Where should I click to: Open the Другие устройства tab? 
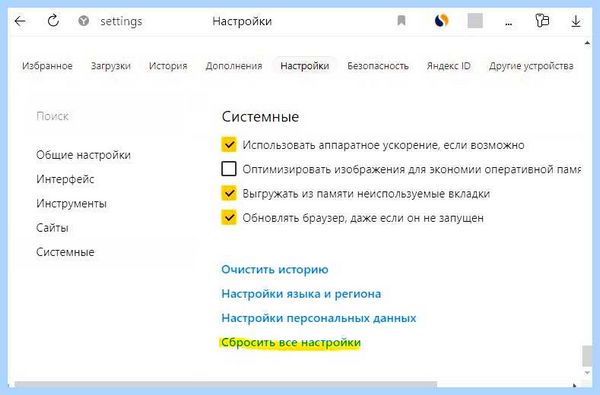click(x=531, y=66)
